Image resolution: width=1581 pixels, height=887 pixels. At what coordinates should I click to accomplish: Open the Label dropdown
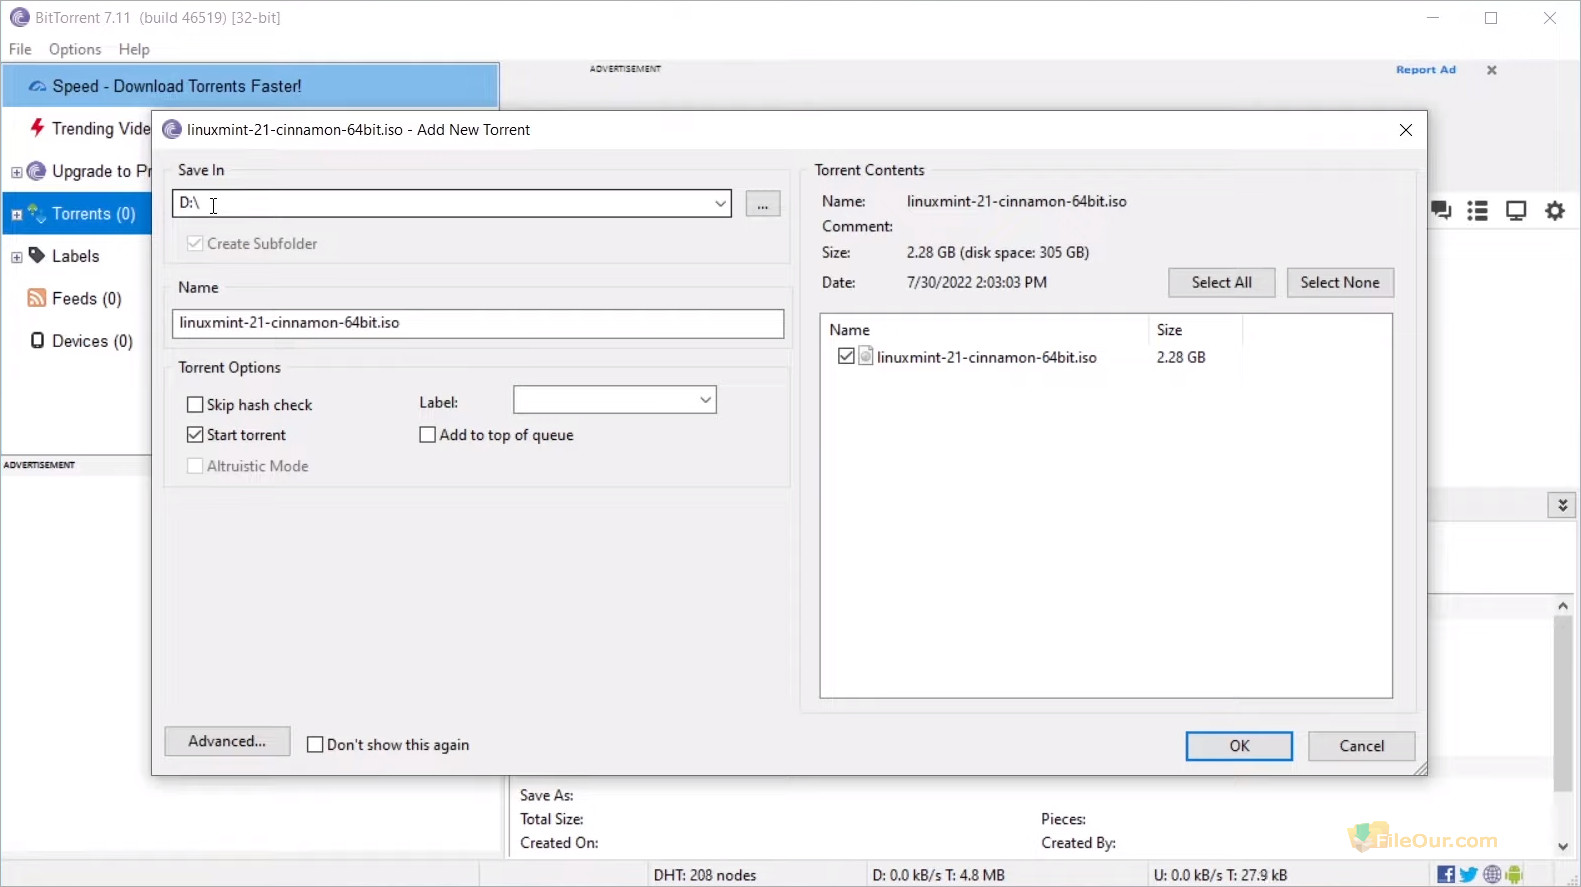tap(705, 400)
